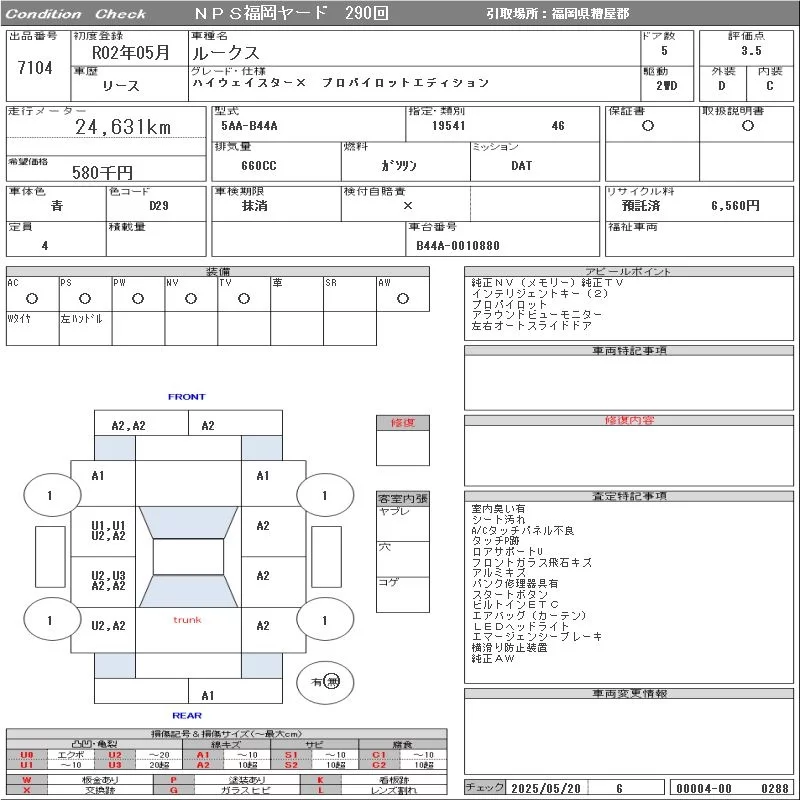Select legend entry "レンズ割れ"
The image size is (800, 800).
pos(393,790)
